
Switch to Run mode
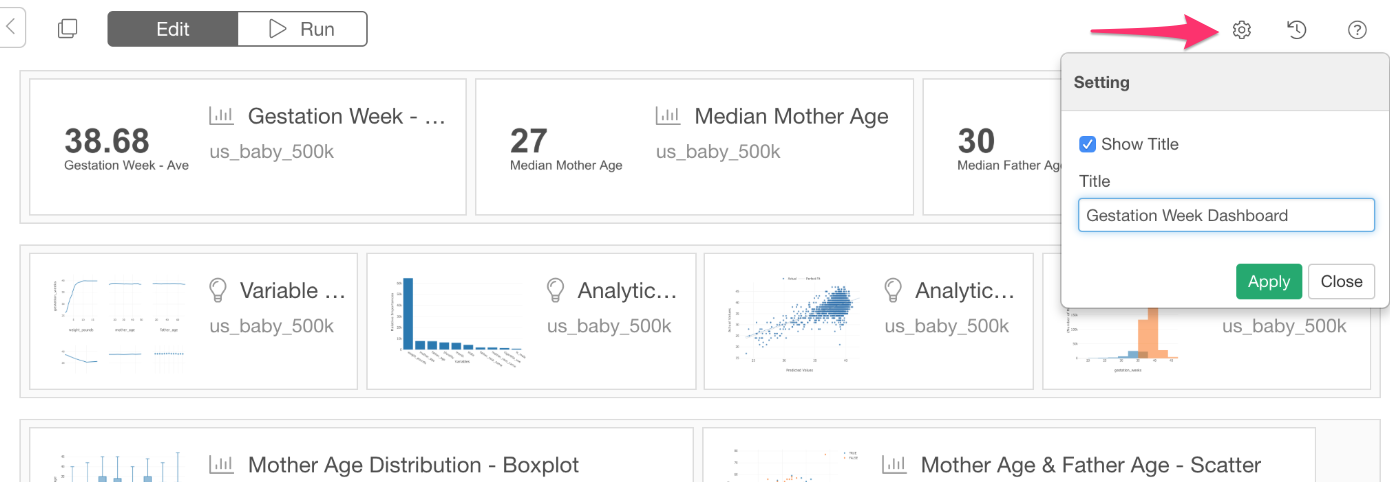pos(302,29)
